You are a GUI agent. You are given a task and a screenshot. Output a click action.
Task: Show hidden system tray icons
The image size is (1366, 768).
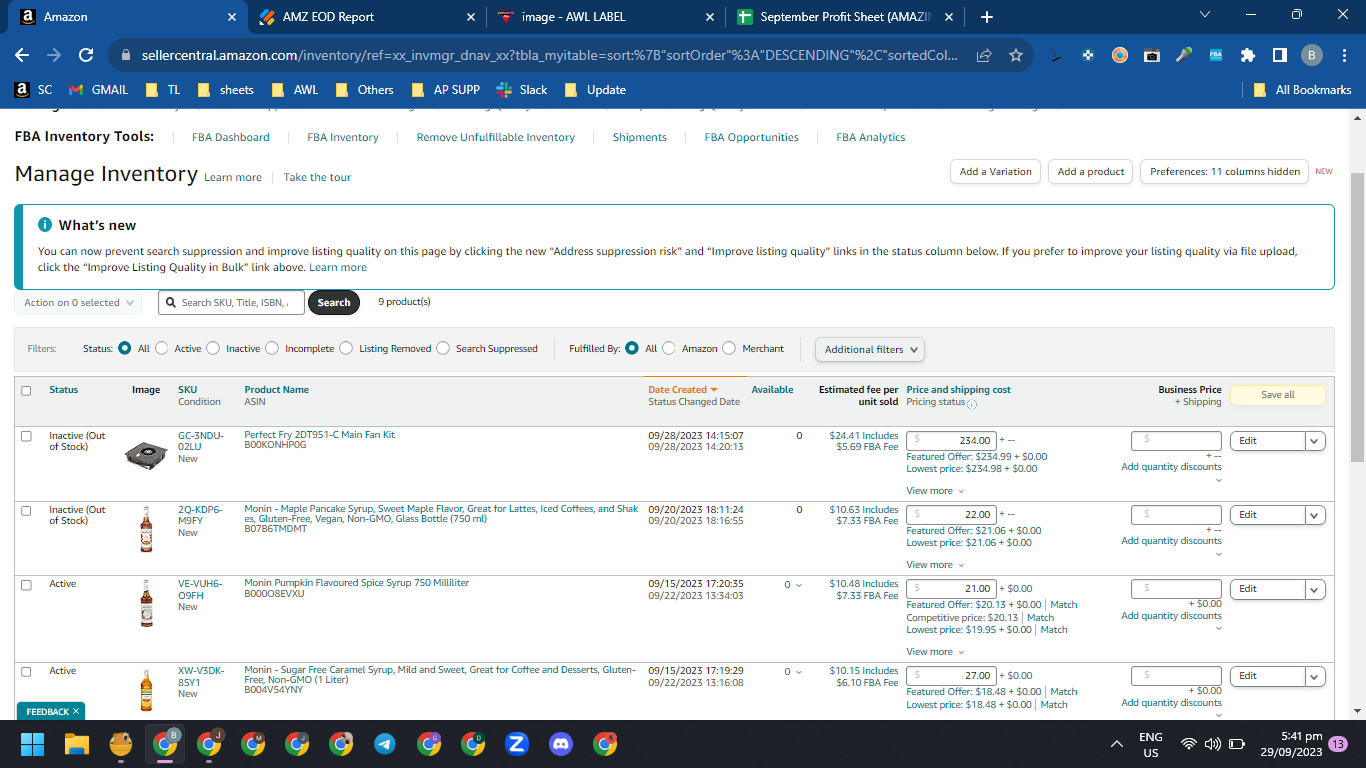coord(1117,744)
